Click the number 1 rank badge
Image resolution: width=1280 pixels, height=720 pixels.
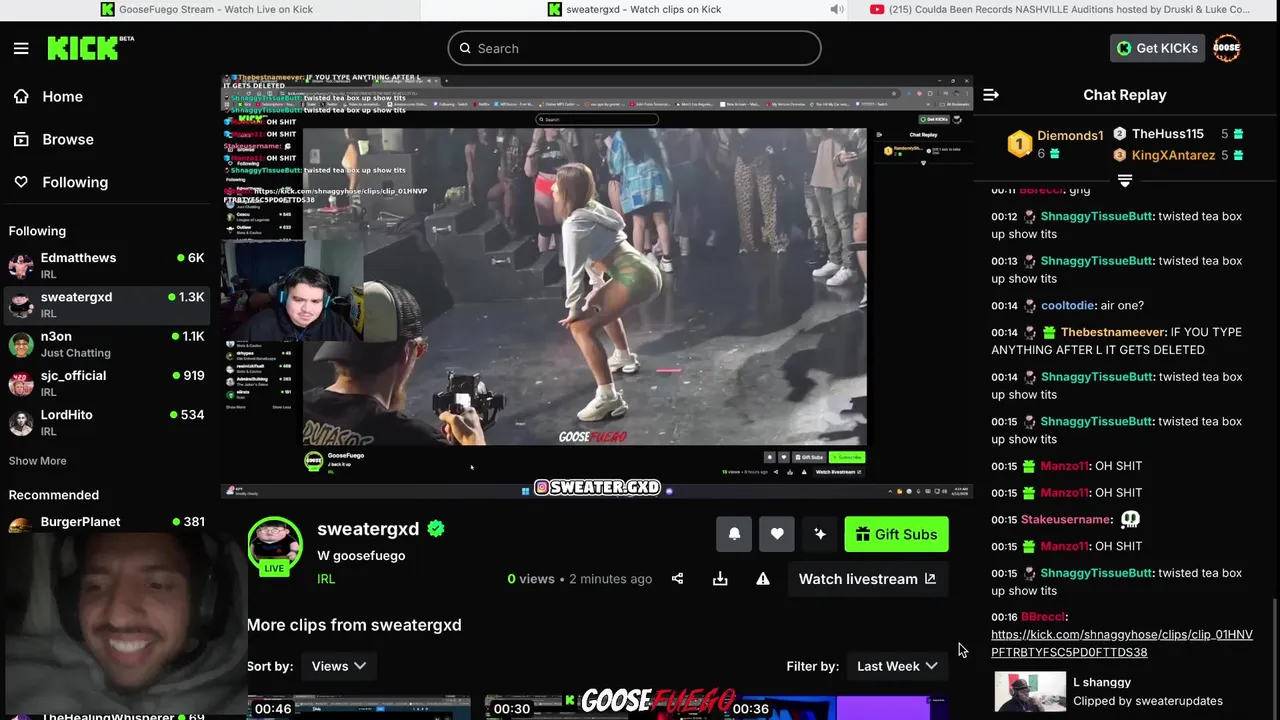tap(1018, 144)
